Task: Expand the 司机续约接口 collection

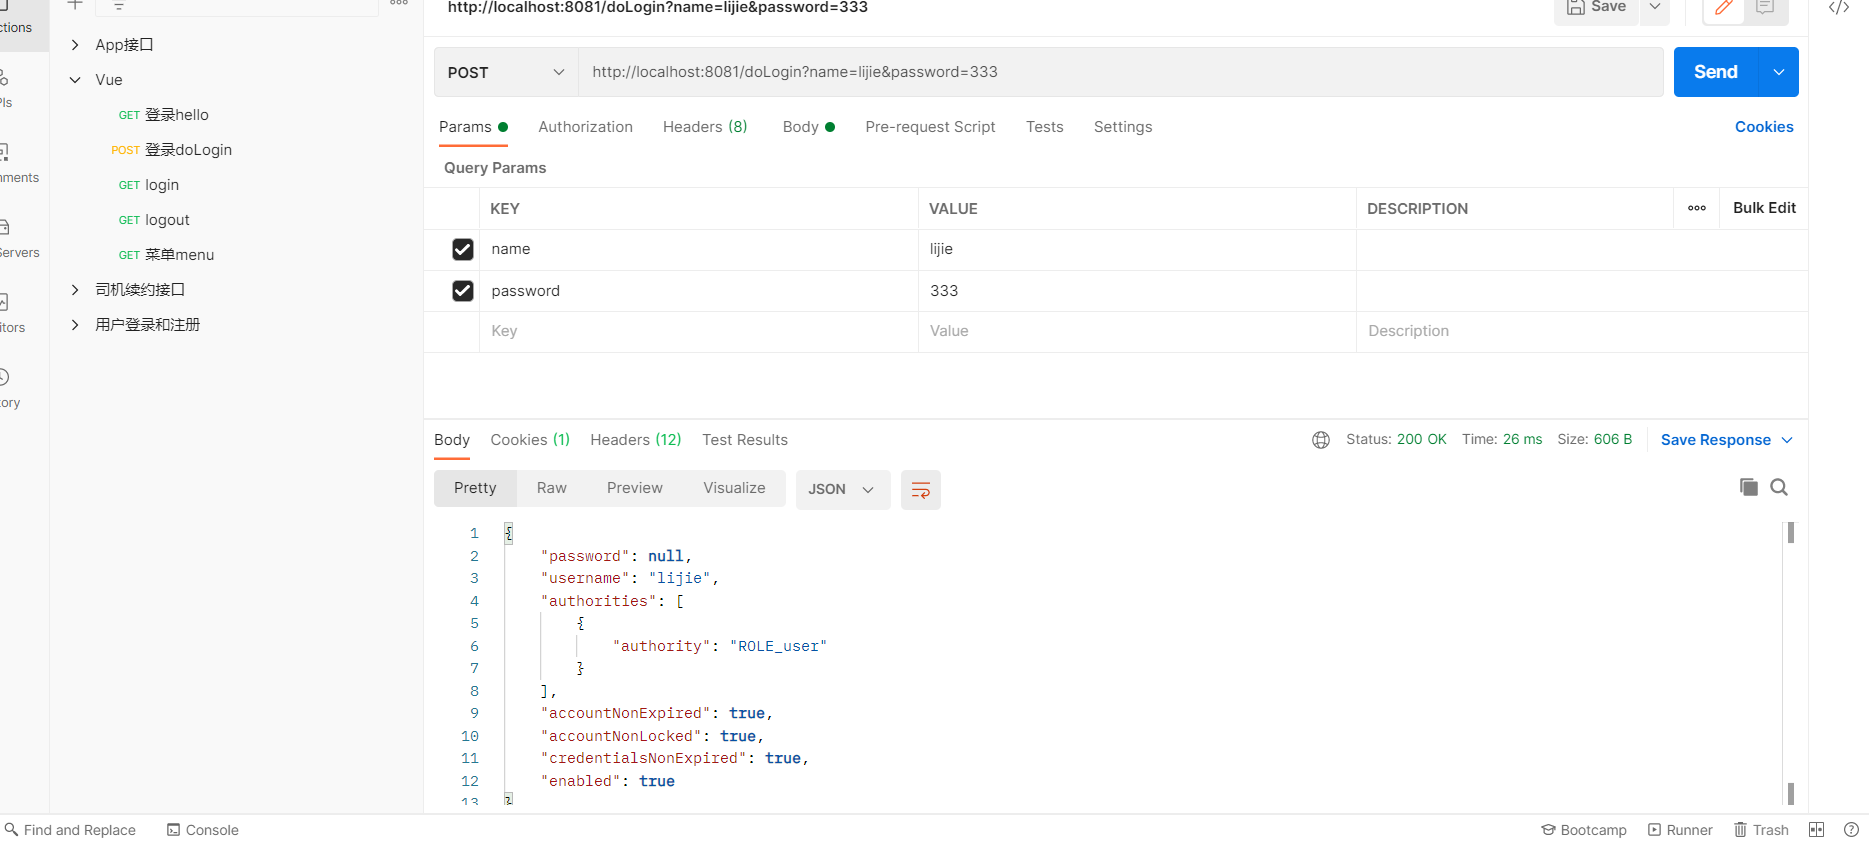Action: pos(75,290)
